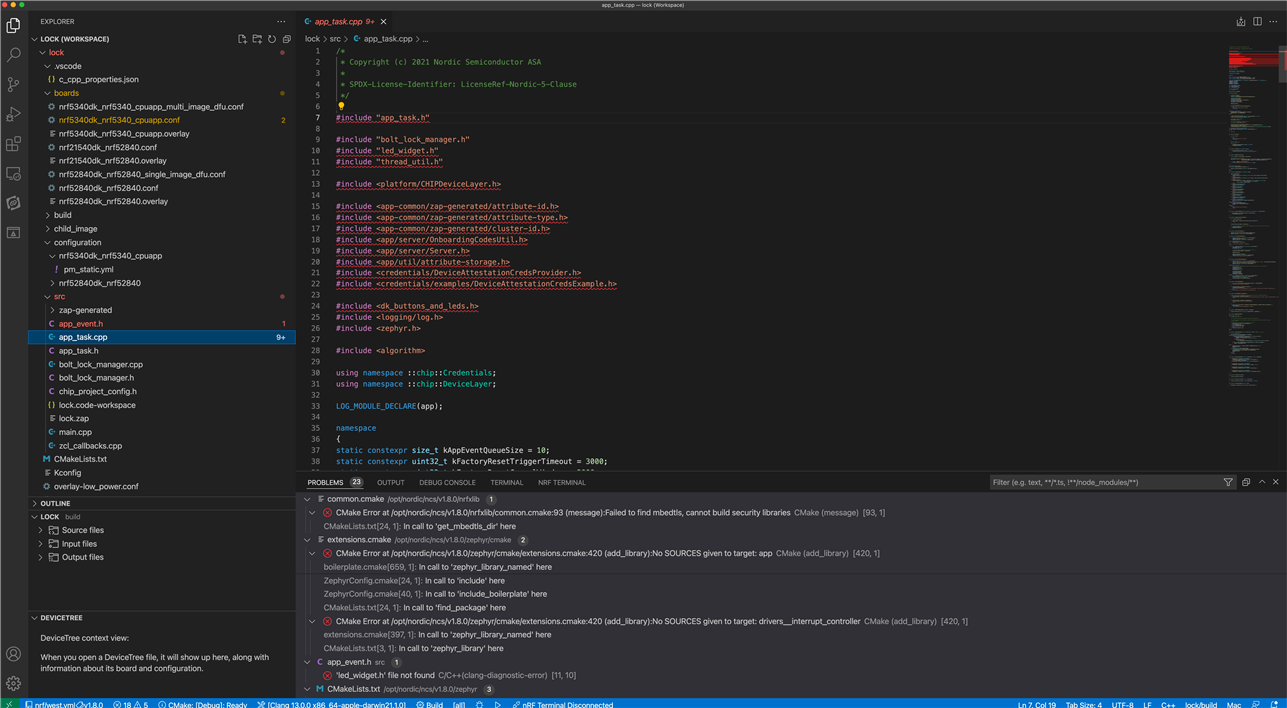Open the DEBUG CONSOLE tab
This screenshot has height=708, width=1287.
pyautogui.click(x=447, y=482)
